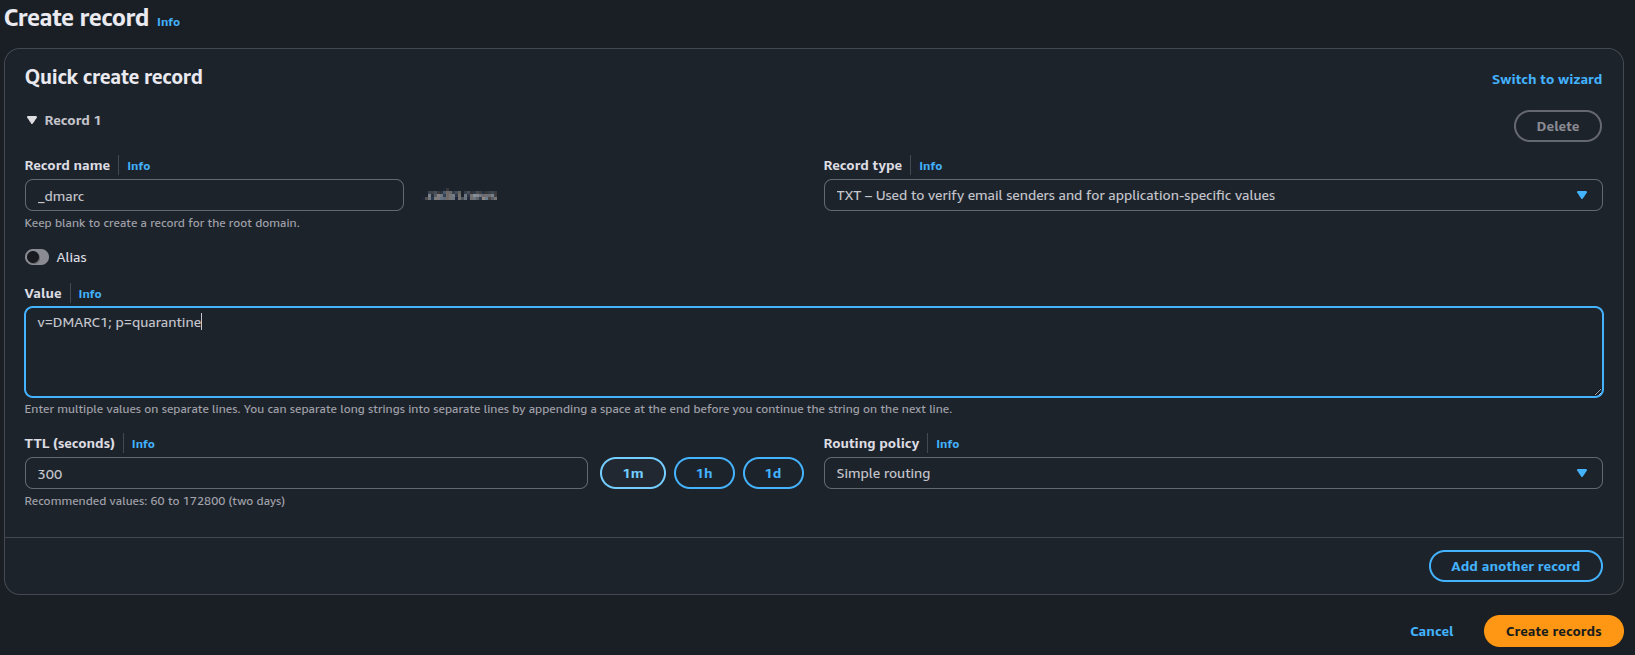Click the Value textarea resize handle
This screenshot has width=1635, height=655.
tap(1597, 391)
